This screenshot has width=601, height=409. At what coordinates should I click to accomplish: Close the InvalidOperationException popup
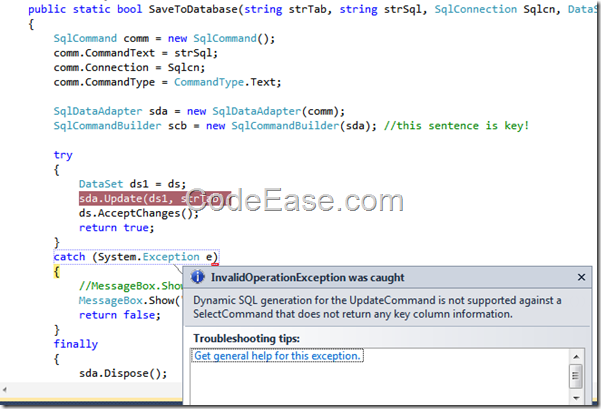click(581, 277)
